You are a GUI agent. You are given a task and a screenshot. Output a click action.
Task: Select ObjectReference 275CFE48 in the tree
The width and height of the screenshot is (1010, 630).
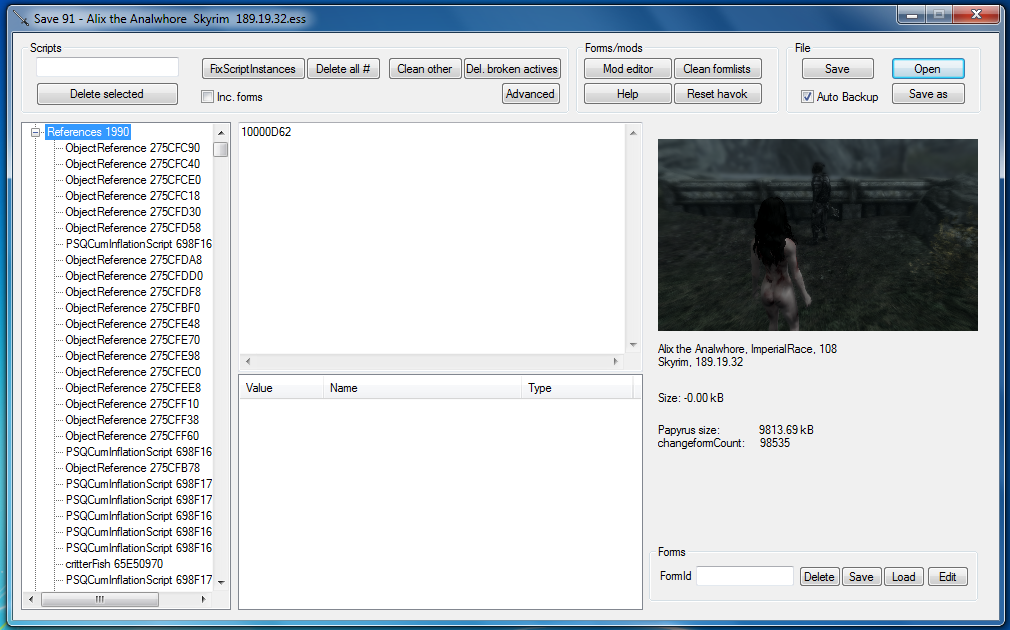132,324
